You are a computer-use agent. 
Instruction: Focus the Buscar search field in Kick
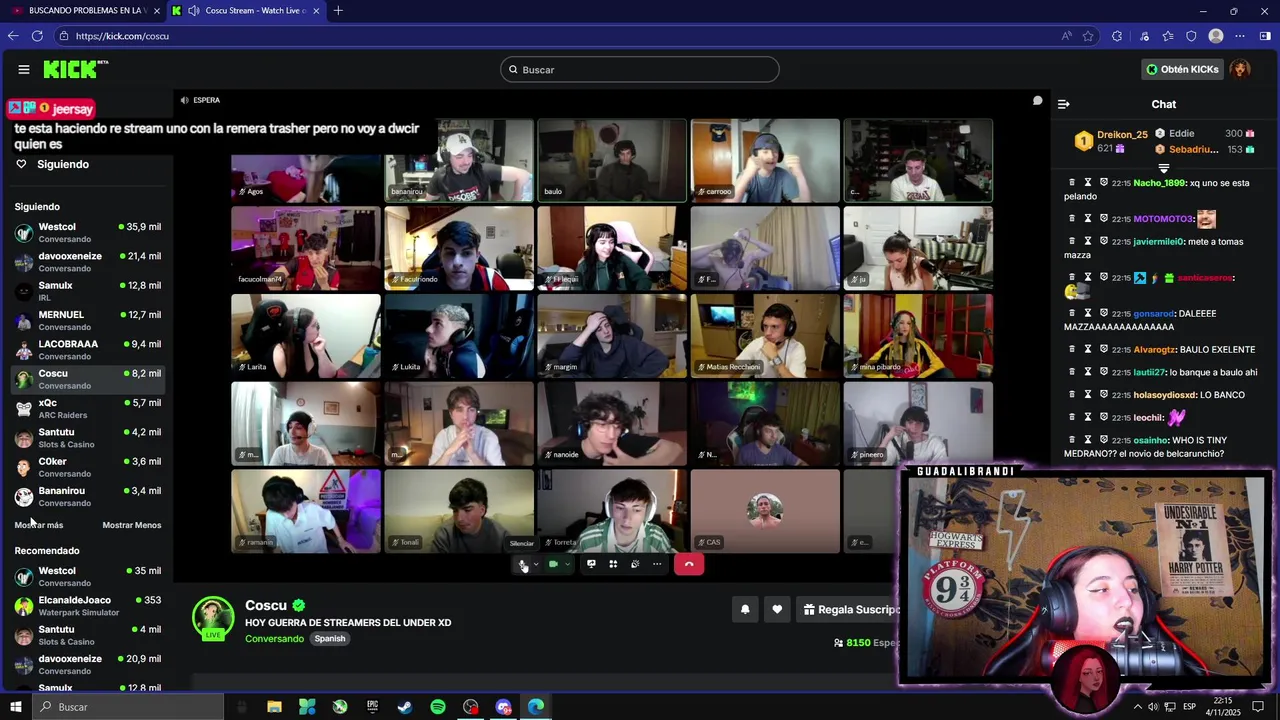pos(640,69)
